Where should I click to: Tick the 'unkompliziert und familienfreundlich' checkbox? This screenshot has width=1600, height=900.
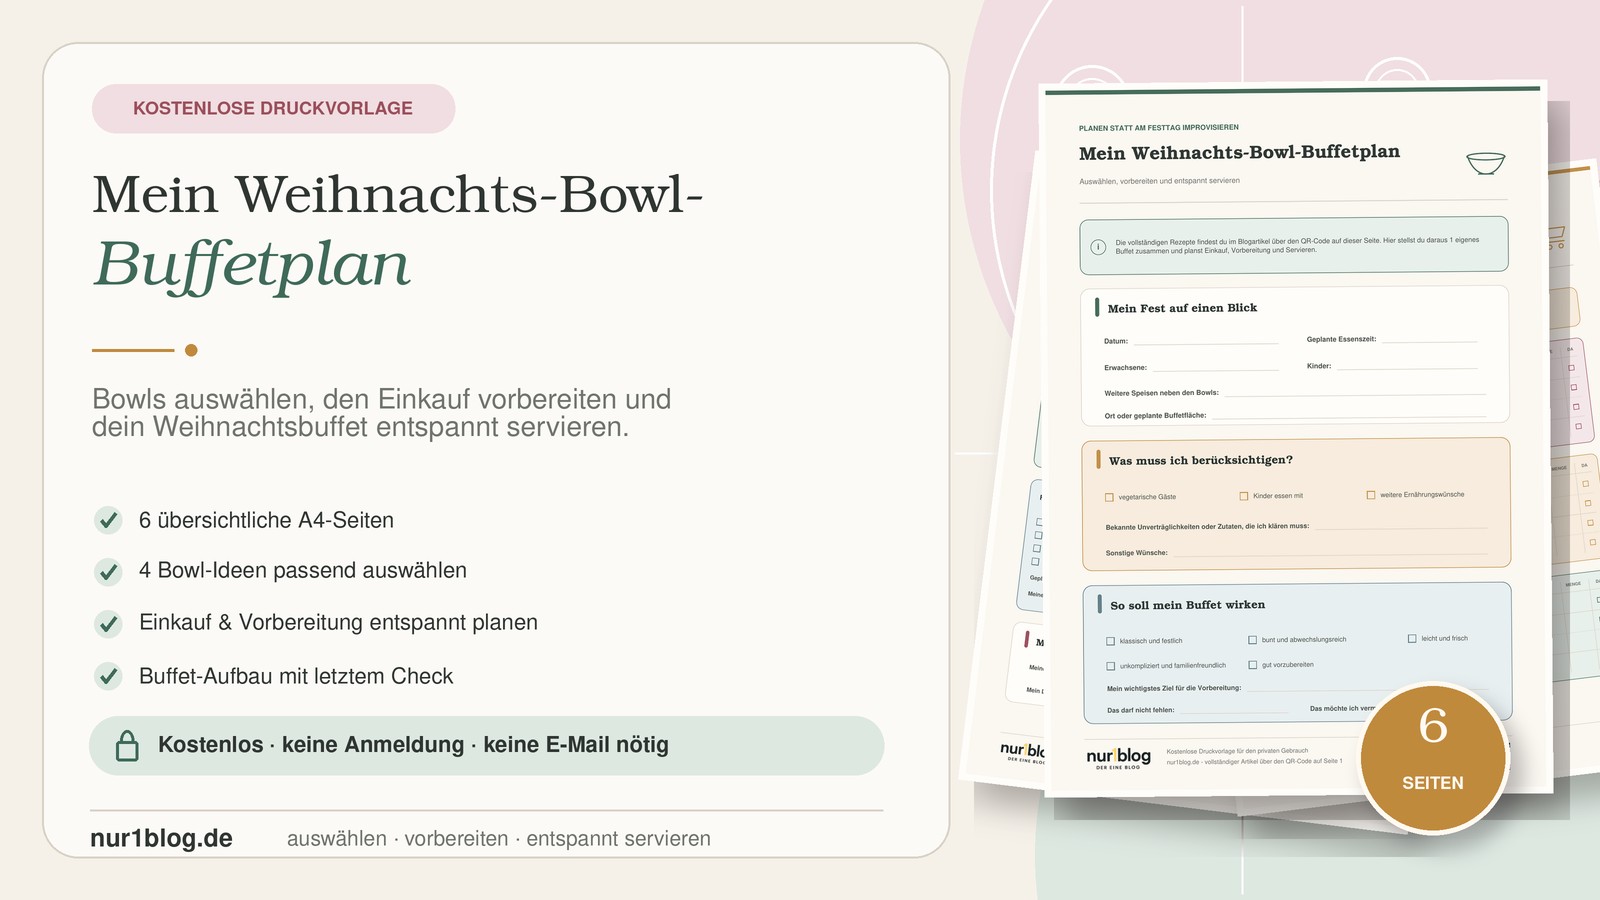coord(1110,666)
